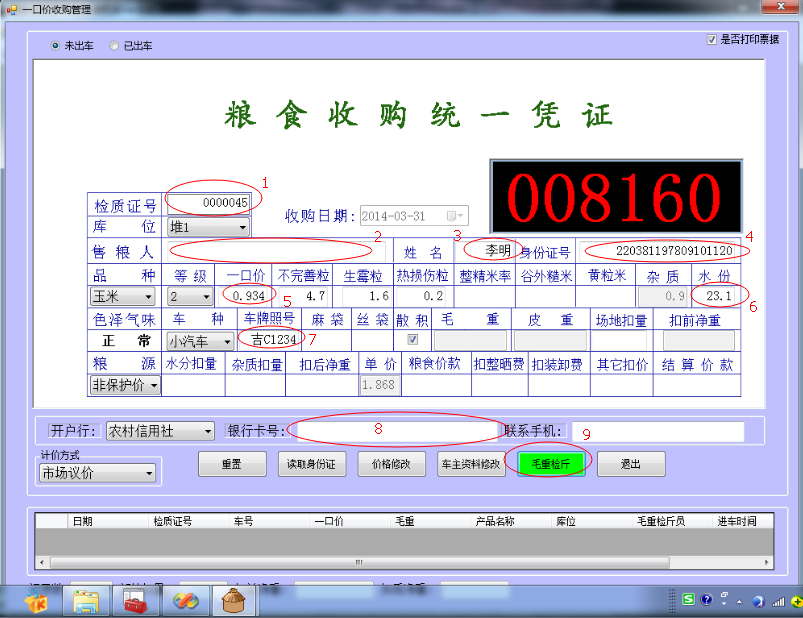Image resolution: width=803 pixels, height=618 pixels.
Task: Click the blue help tray icon
Action: (x=706, y=600)
